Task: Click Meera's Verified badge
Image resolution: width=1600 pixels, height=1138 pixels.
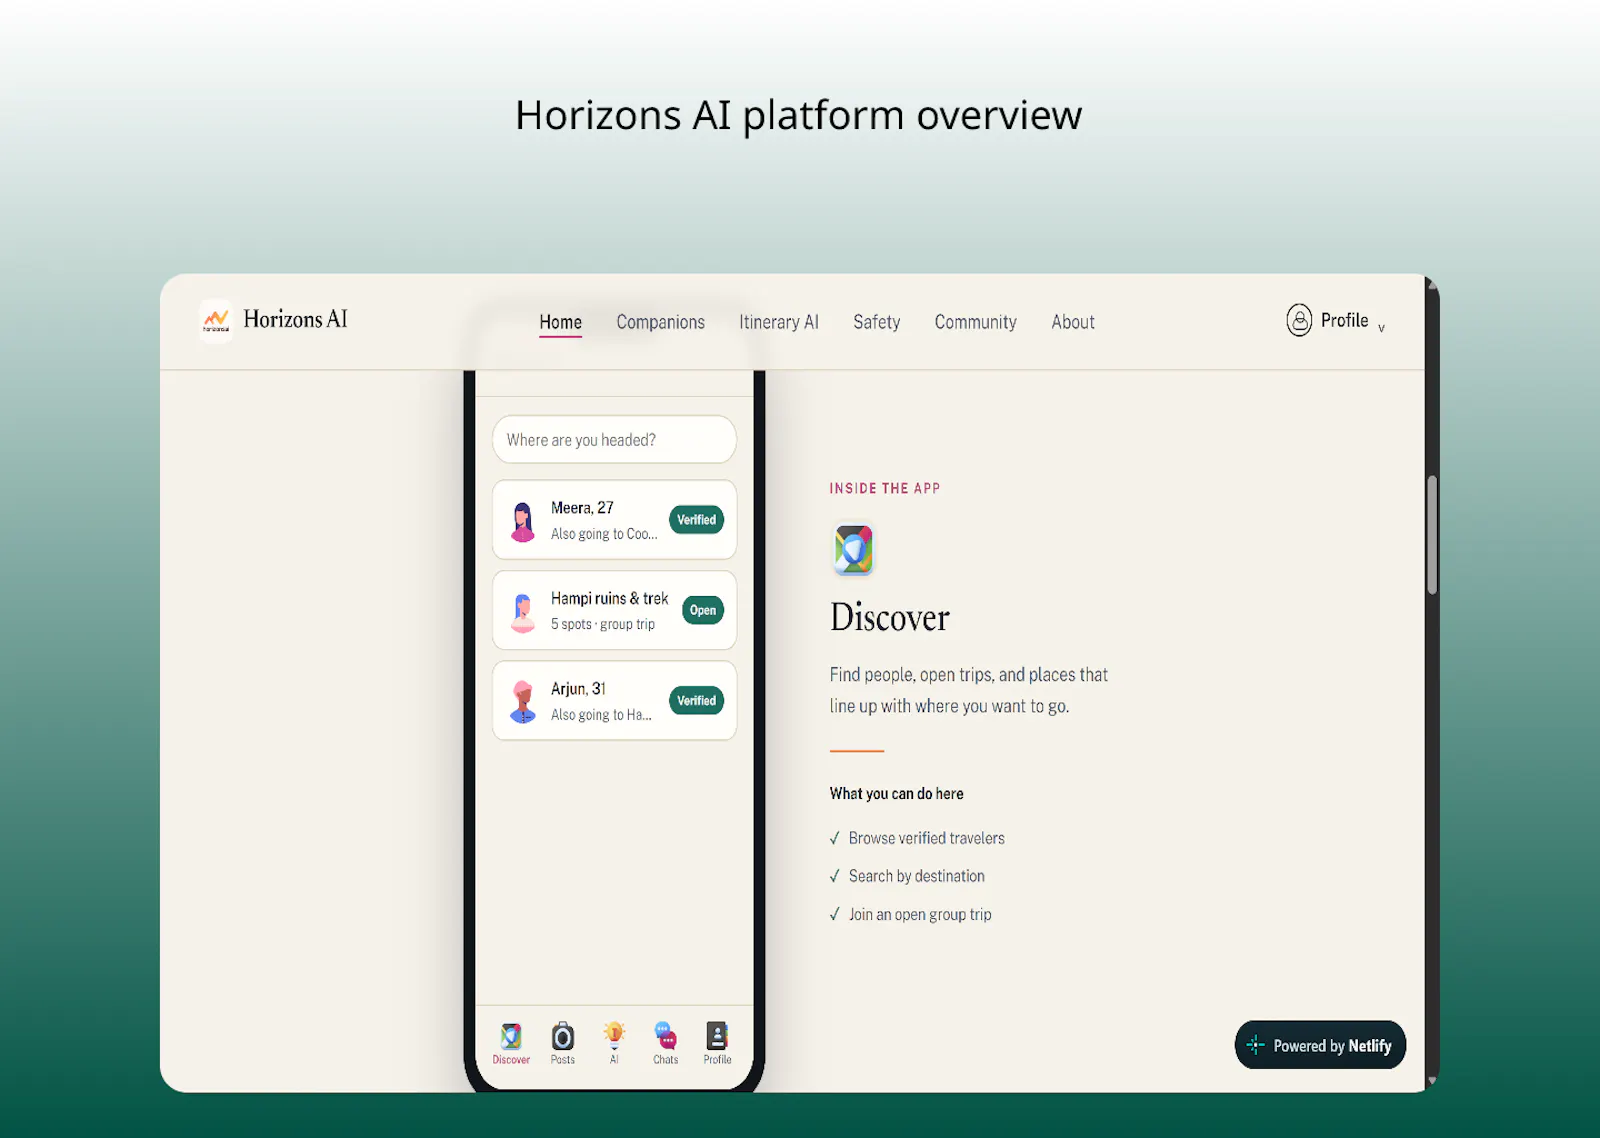Action: (x=696, y=520)
